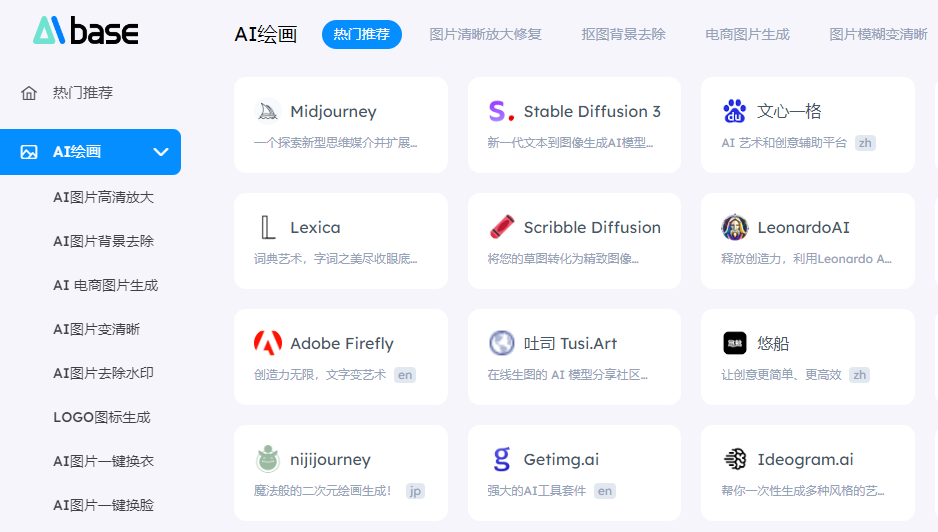938x532 pixels.
Task: Click the en tag on the Getimg.ai card
Action: point(605,491)
